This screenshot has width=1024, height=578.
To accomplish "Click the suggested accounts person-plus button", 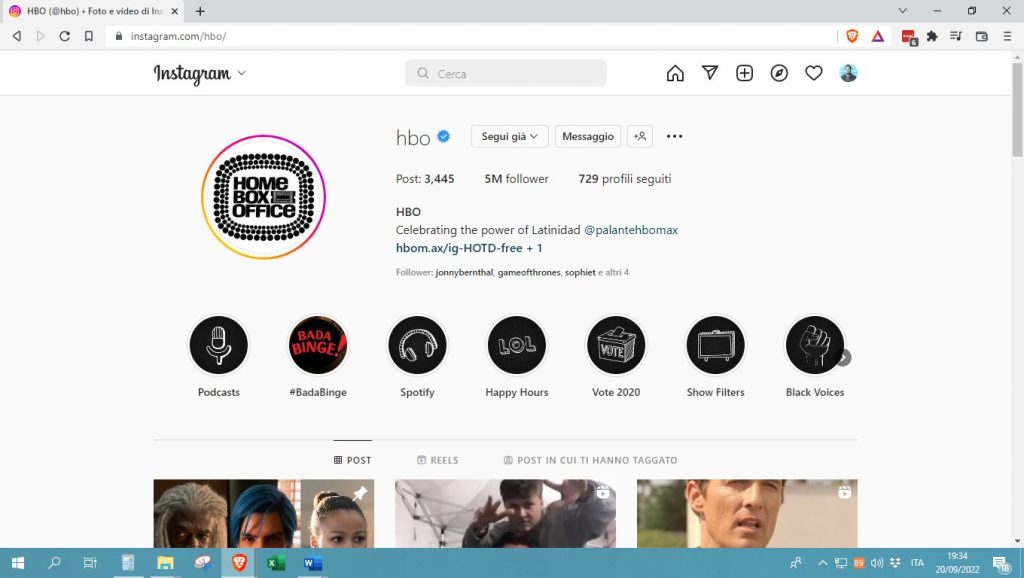I will [640, 136].
